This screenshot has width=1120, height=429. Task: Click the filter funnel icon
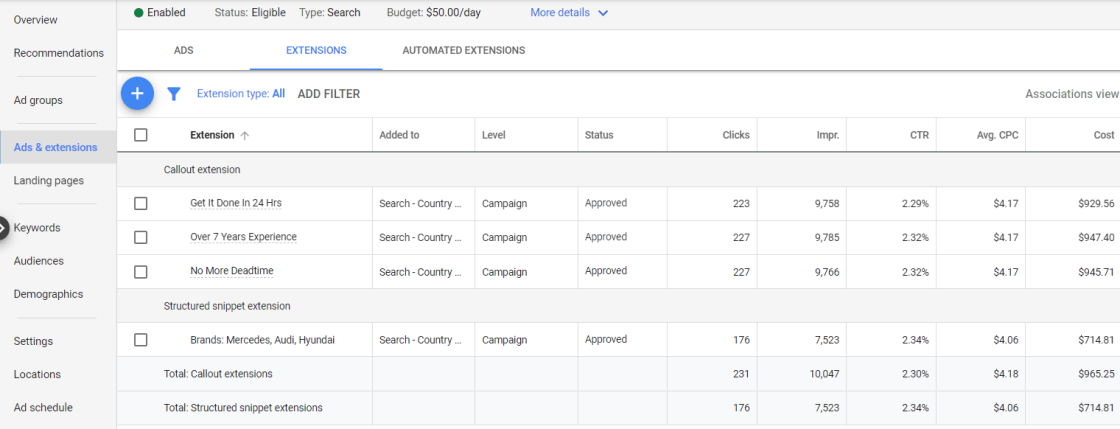pyautogui.click(x=173, y=94)
